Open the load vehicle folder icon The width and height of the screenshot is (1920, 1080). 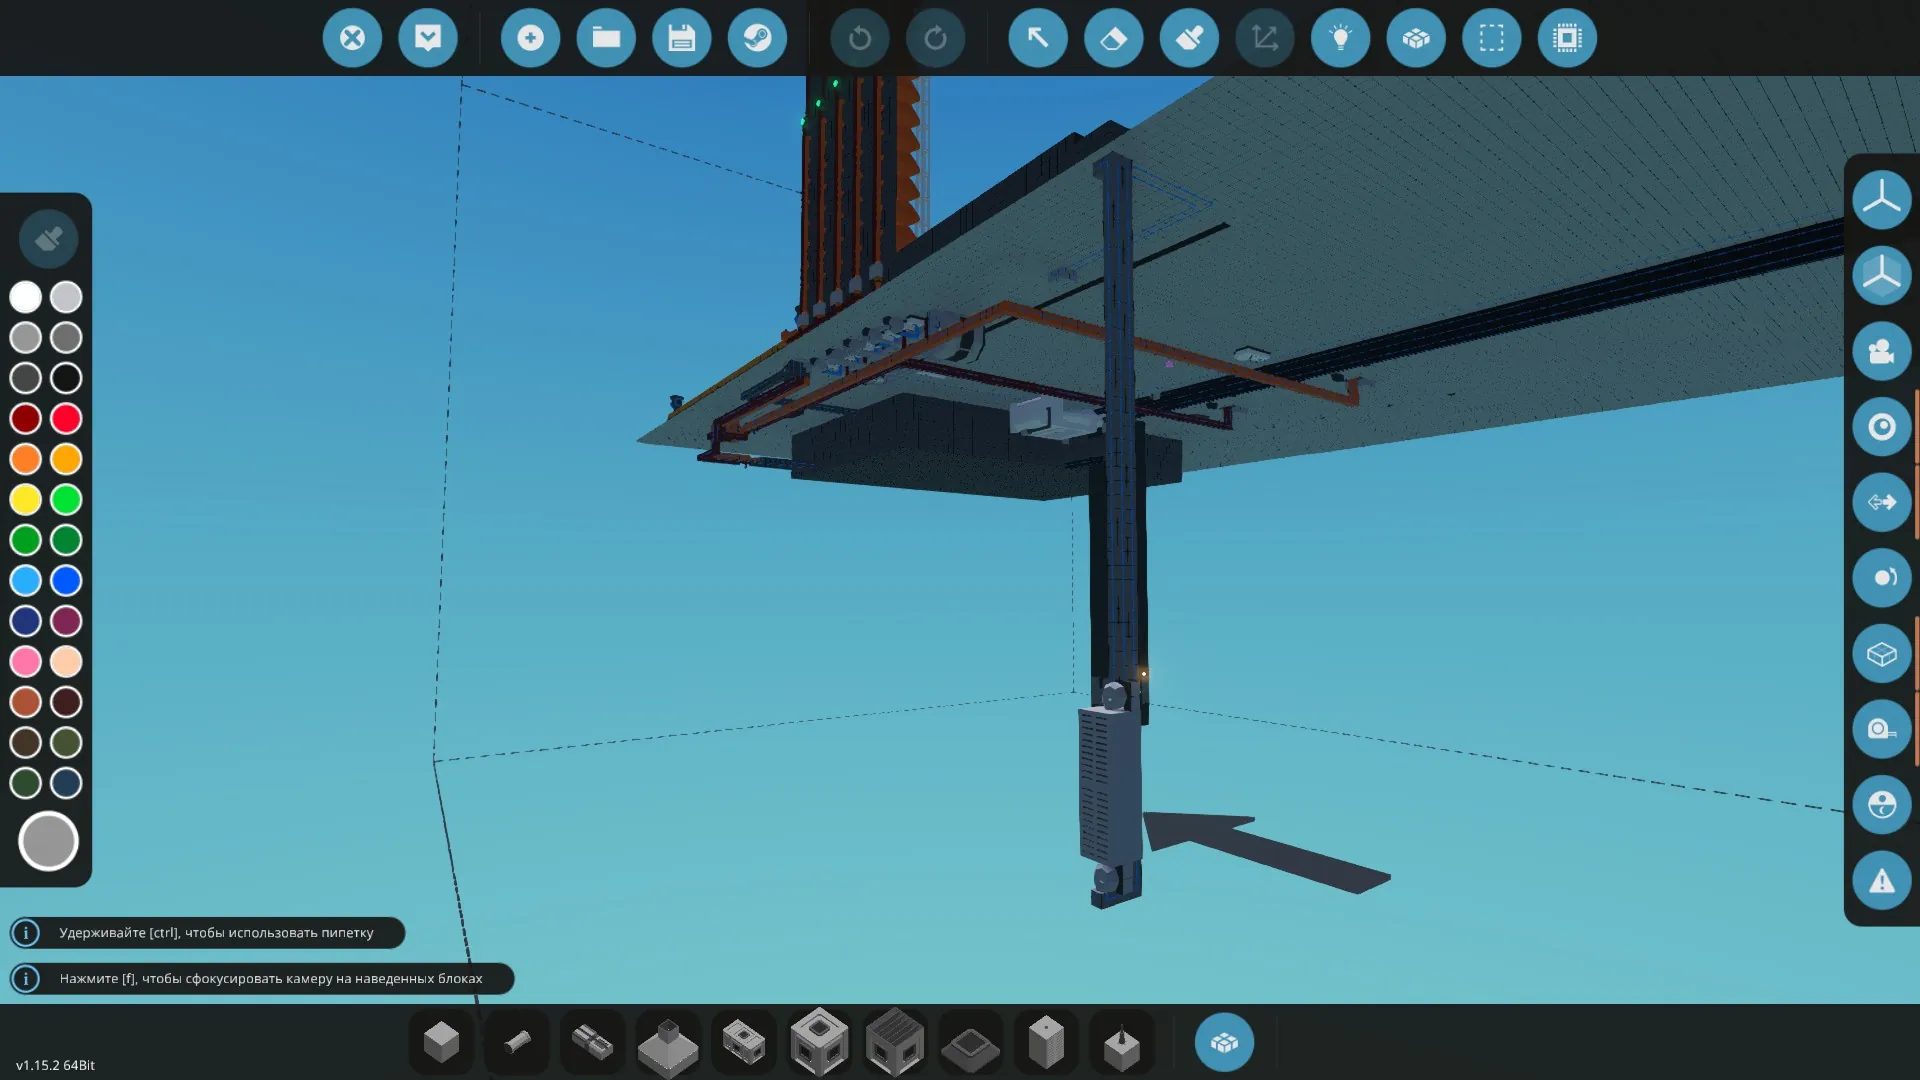[x=606, y=38]
